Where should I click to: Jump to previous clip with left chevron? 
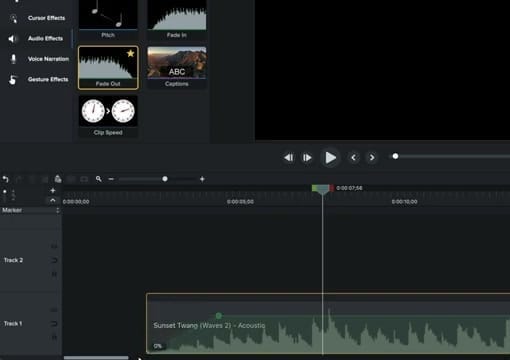point(354,157)
